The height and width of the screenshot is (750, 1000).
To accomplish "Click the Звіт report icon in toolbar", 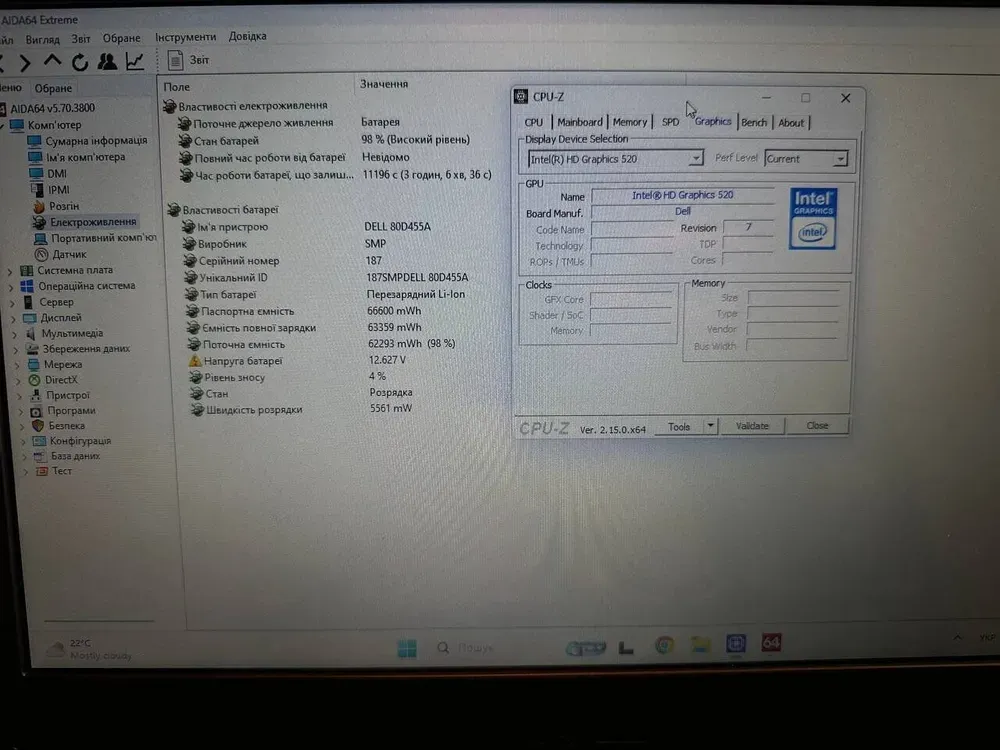I will (176, 61).
